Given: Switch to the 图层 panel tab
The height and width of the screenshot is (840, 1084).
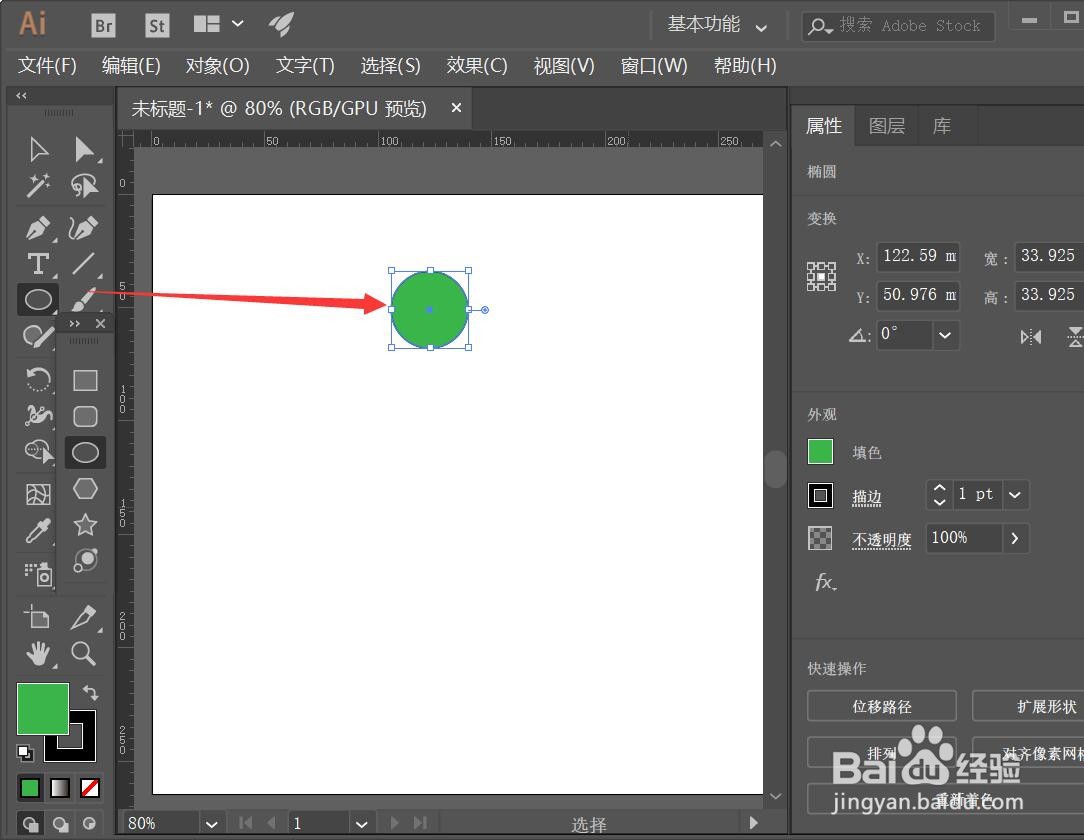Looking at the screenshot, I should tap(886, 126).
